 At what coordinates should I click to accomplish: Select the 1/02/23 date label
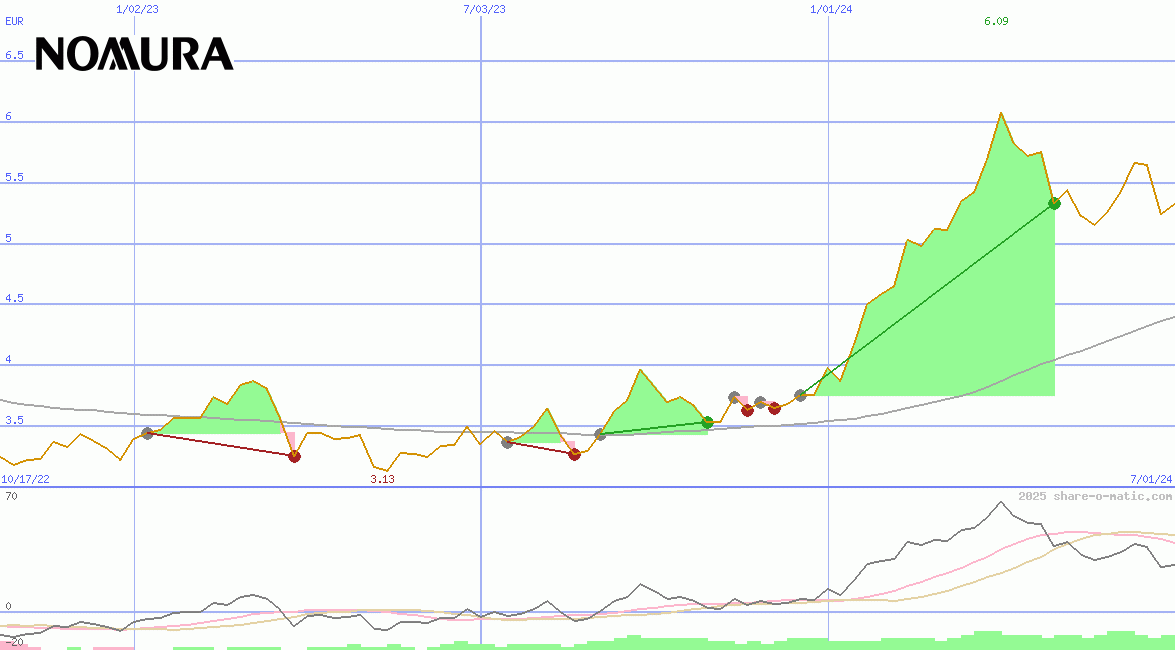[x=136, y=9]
